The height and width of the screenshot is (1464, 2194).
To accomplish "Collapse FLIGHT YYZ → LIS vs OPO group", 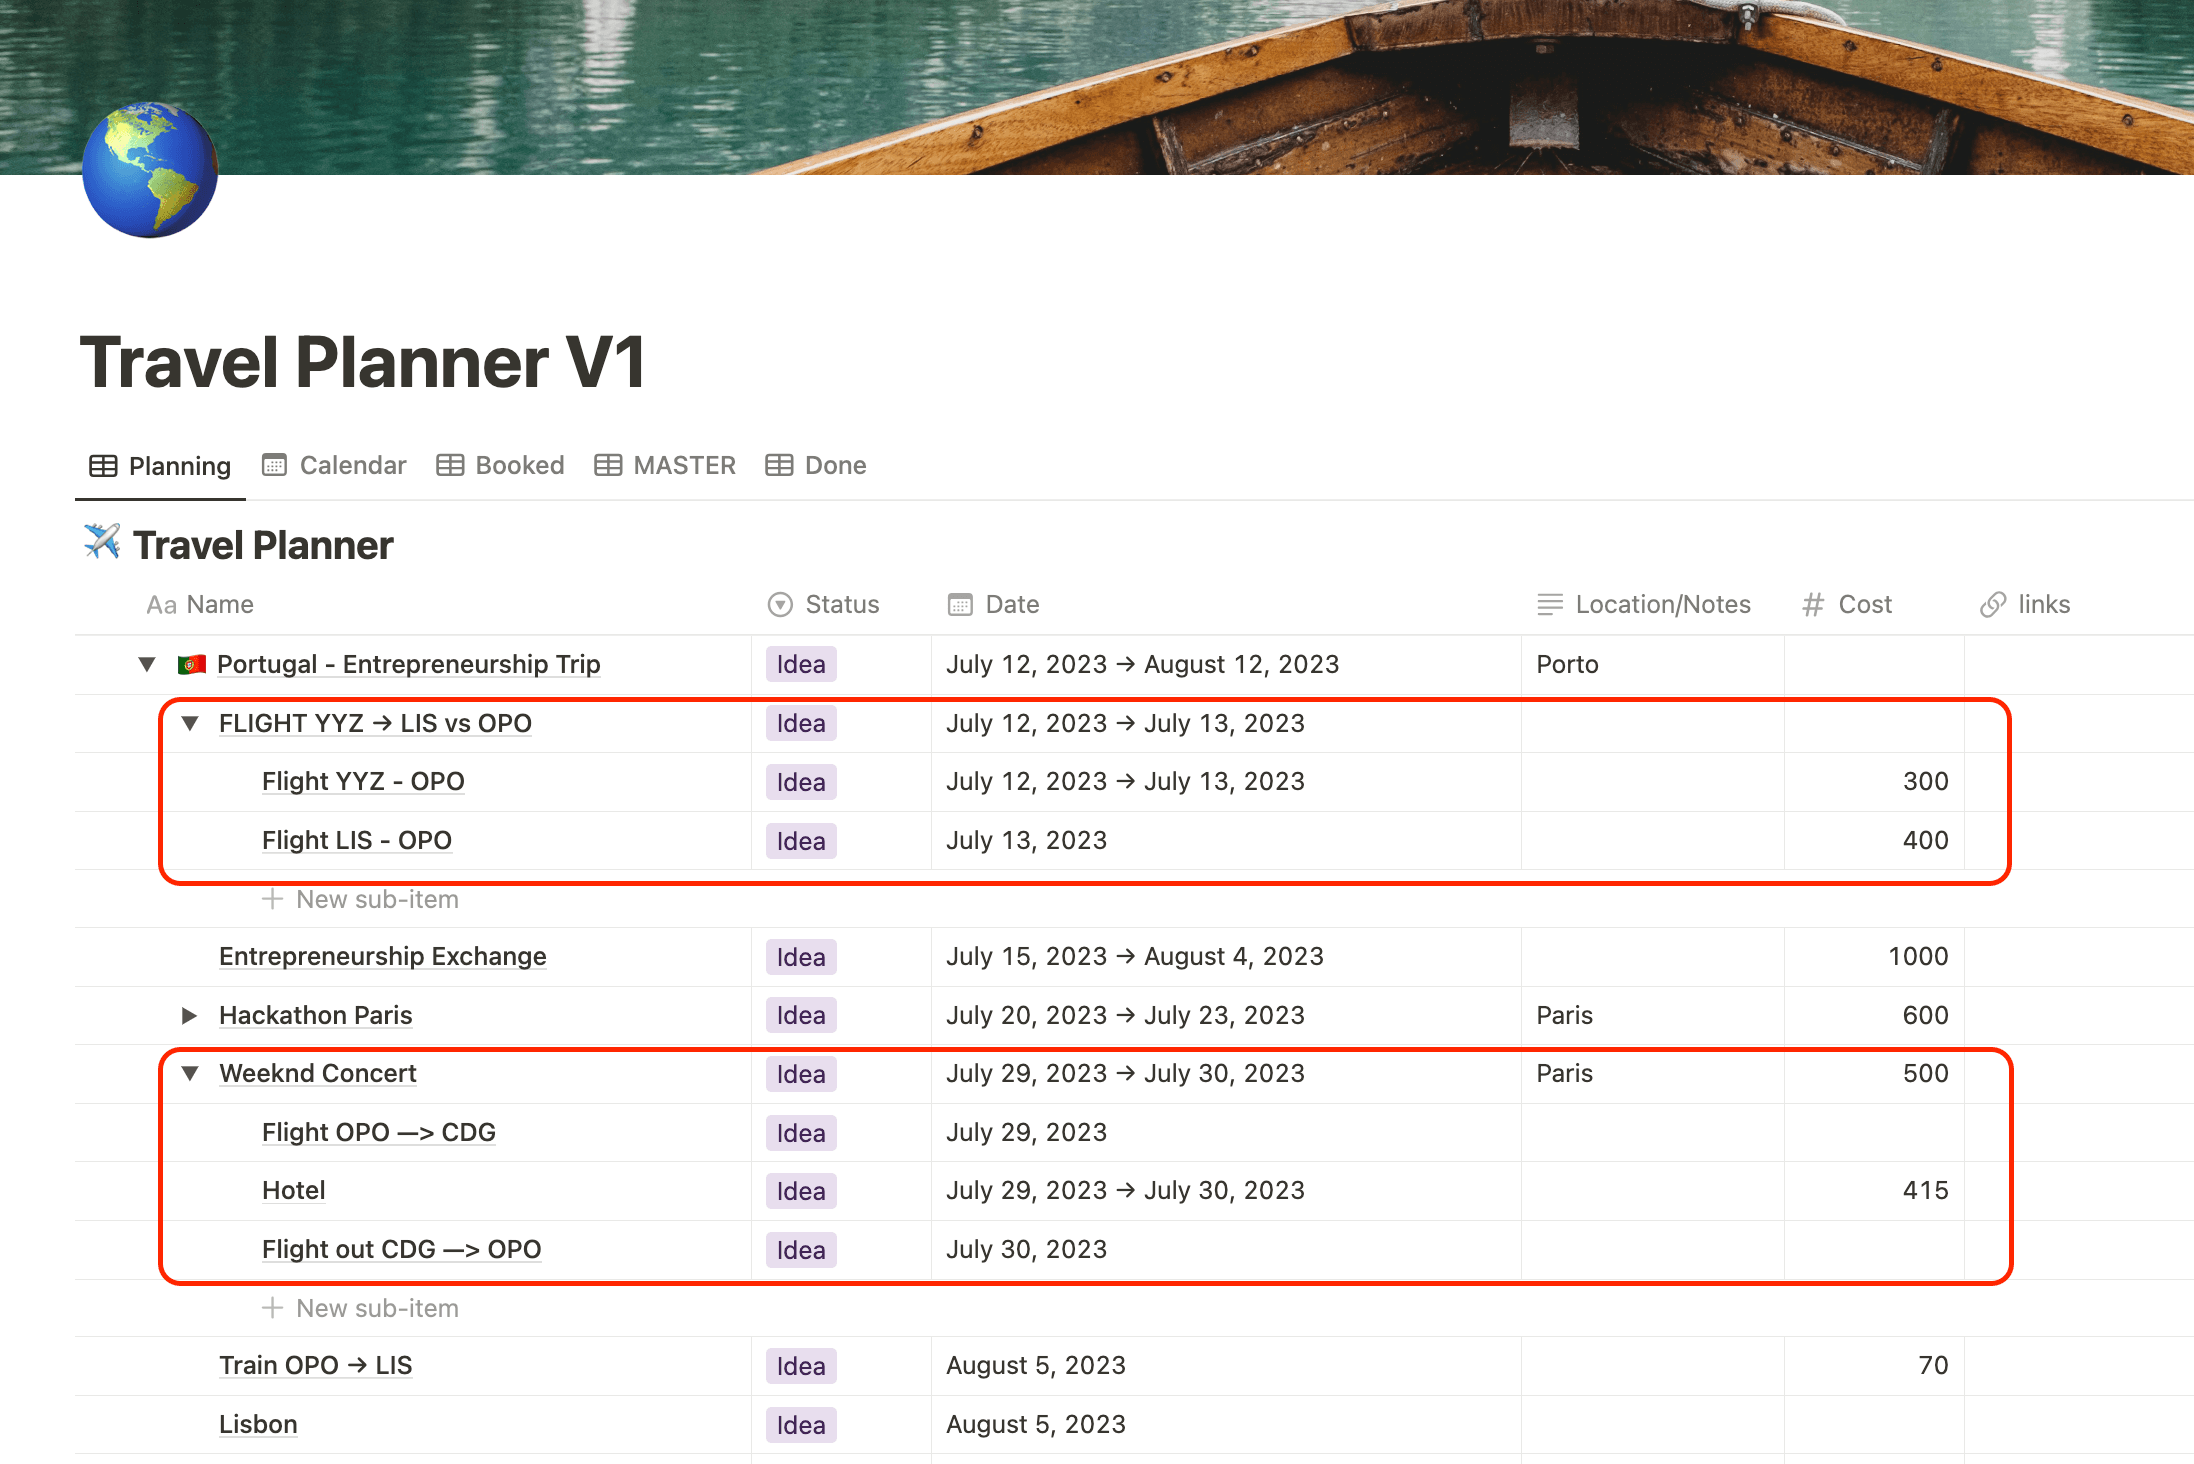I will 190,723.
